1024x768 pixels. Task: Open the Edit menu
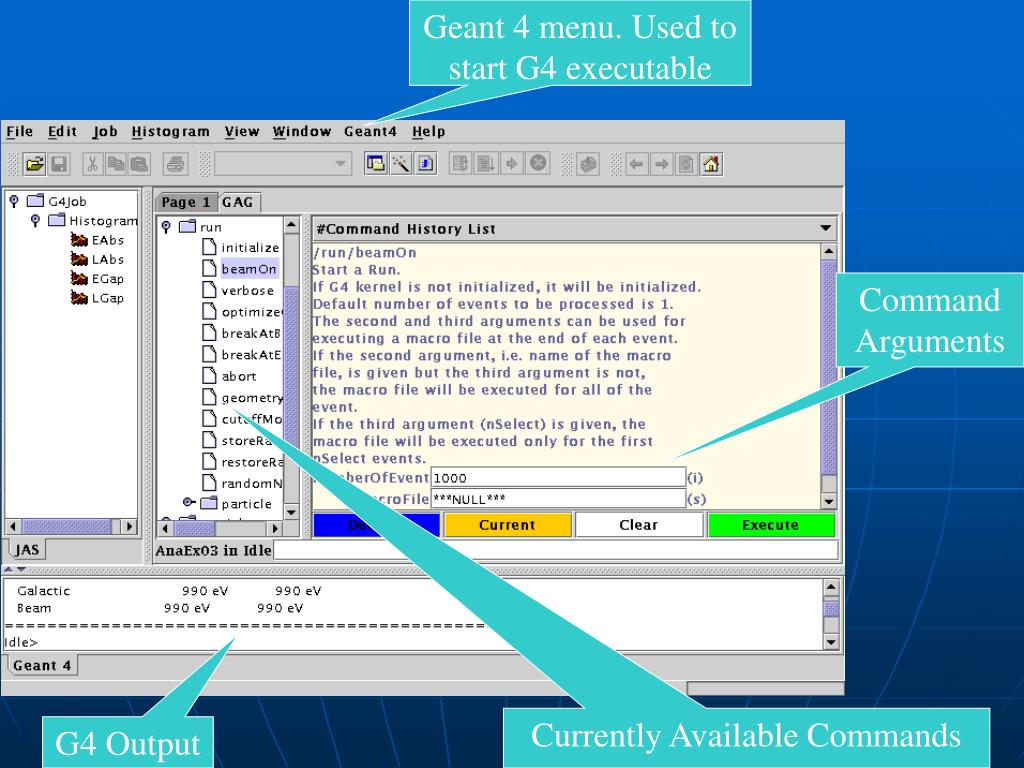click(62, 131)
